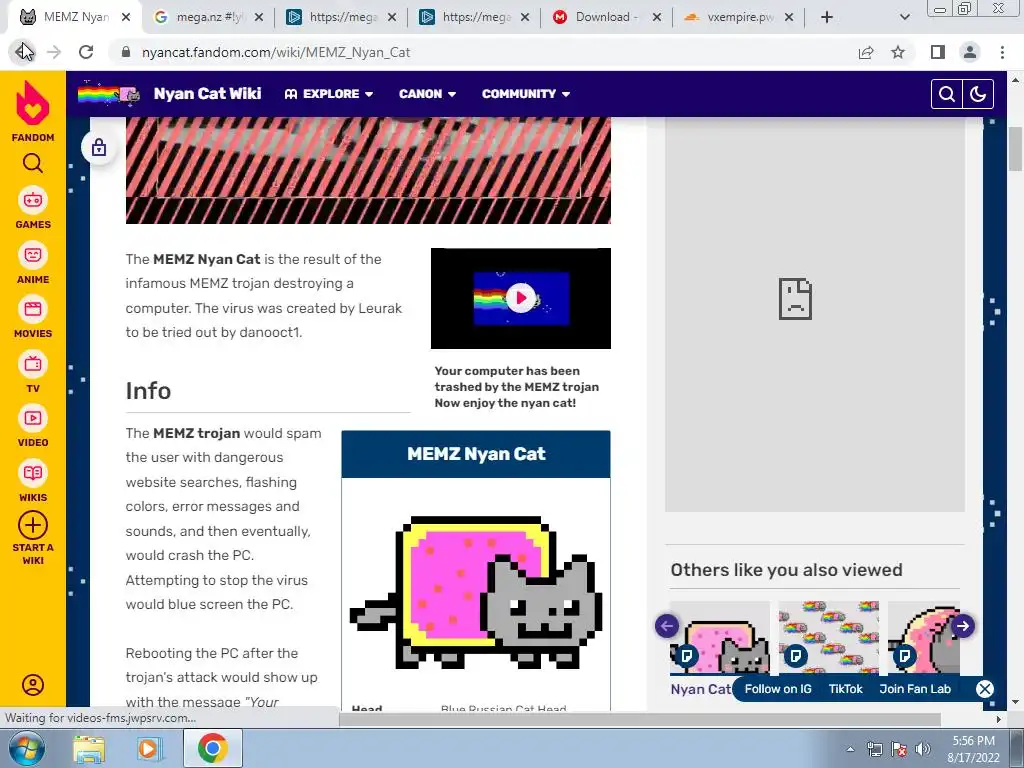Click the volume speaker tray icon
The width and height of the screenshot is (1024, 768).
pyautogui.click(x=923, y=749)
